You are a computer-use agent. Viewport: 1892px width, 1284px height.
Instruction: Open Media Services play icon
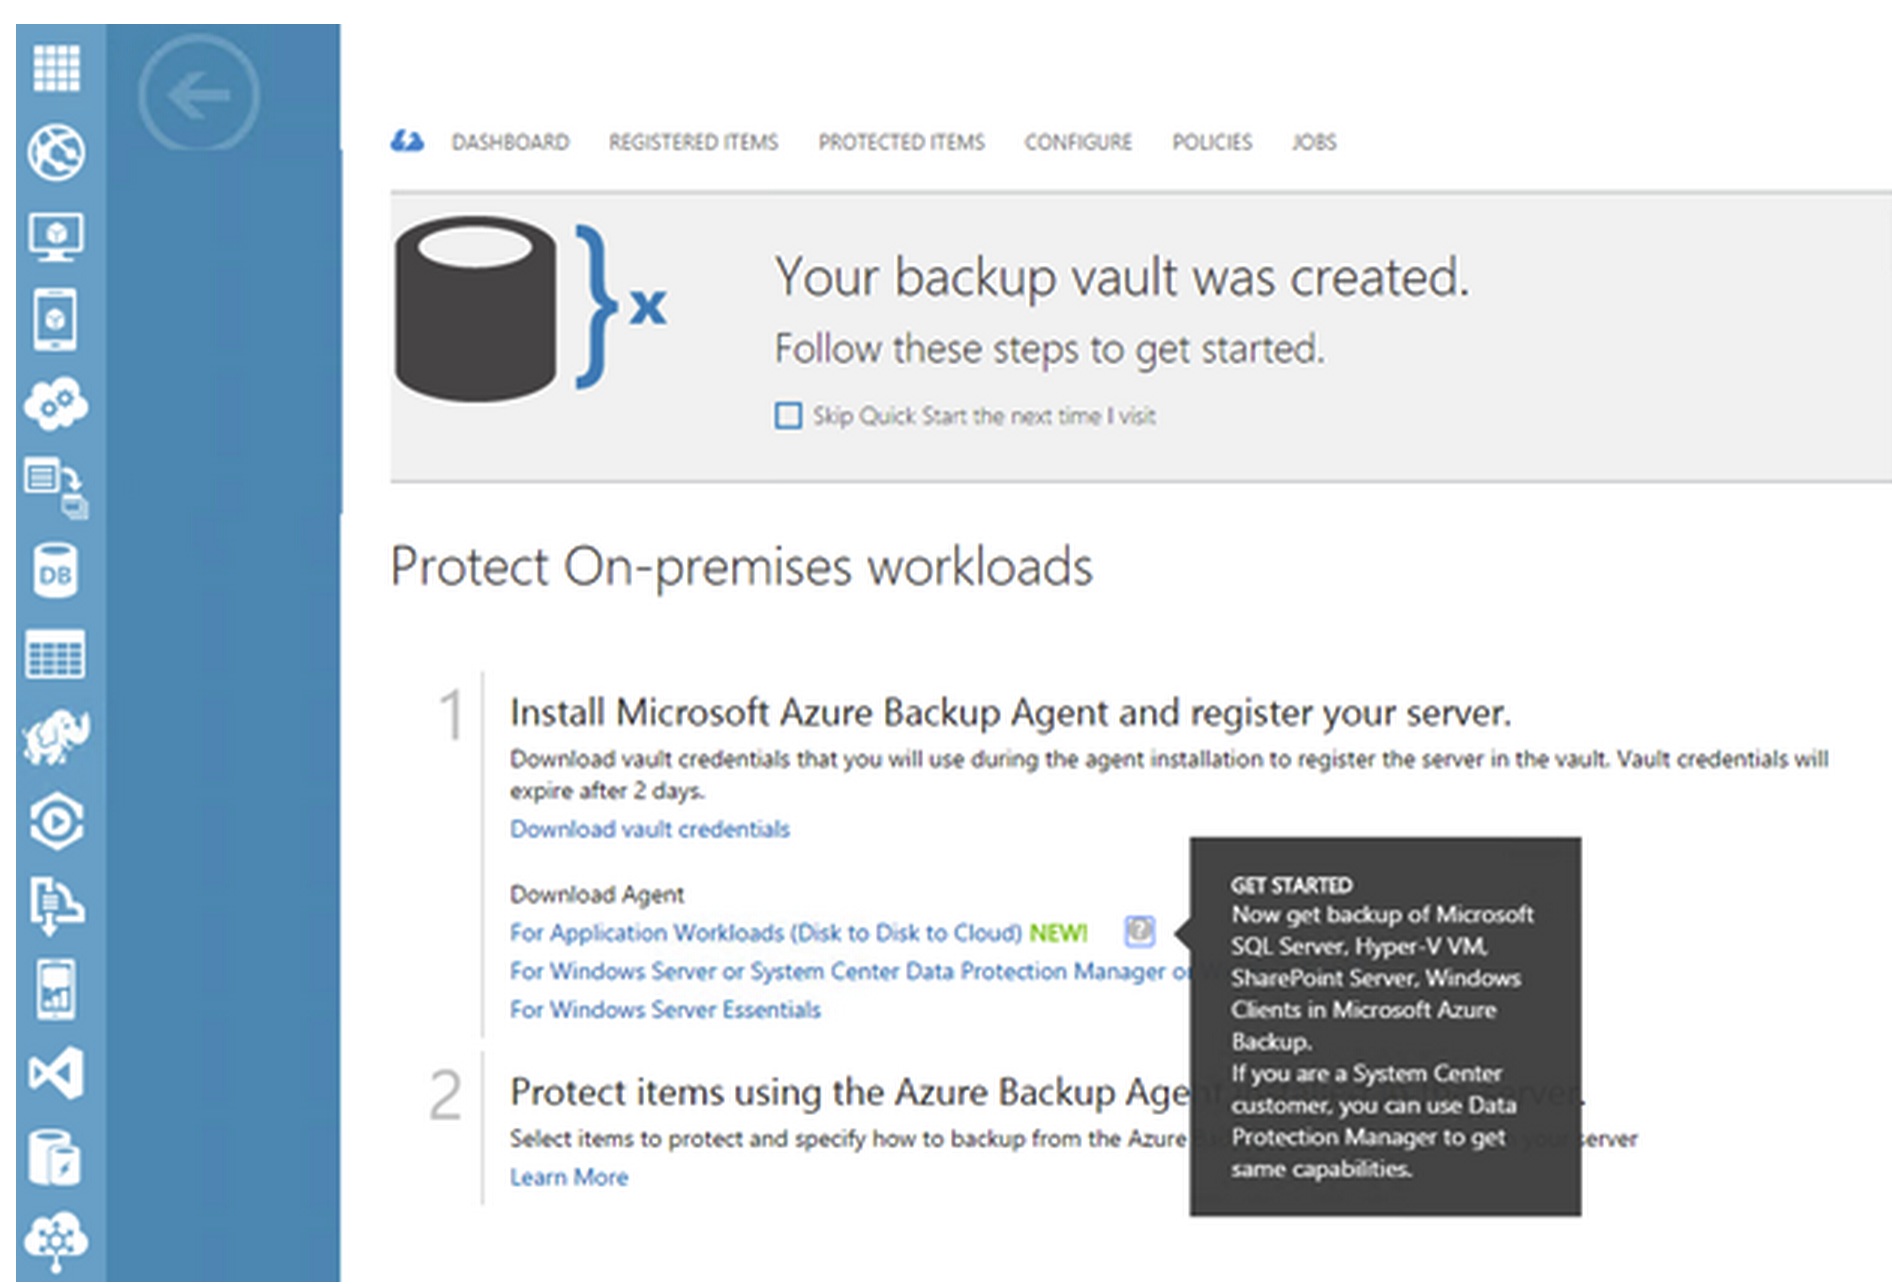[x=56, y=822]
